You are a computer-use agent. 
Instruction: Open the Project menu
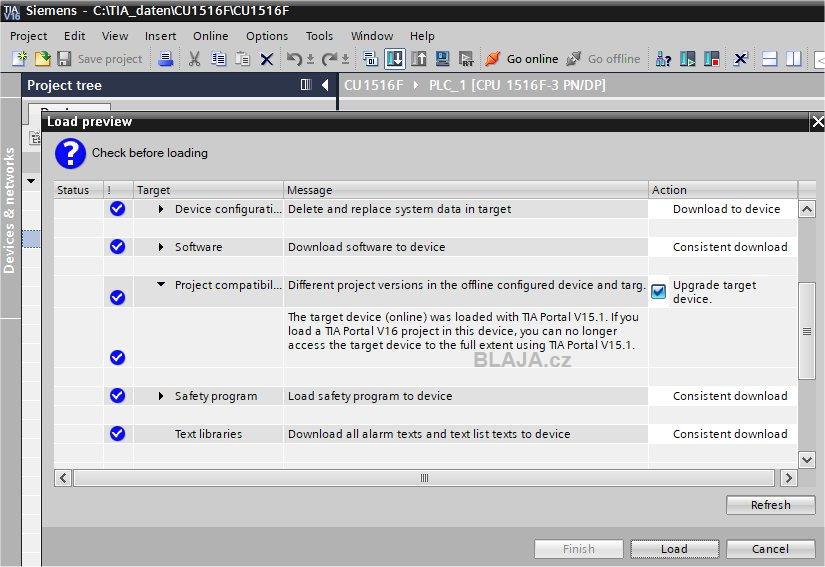coord(28,36)
